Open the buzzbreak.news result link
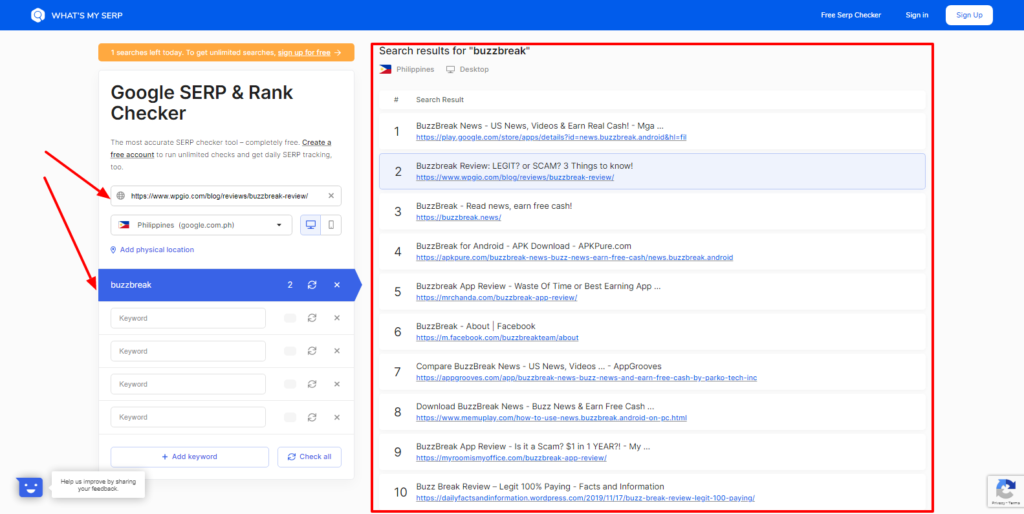The image size is (1024, 514). (458, 217)
